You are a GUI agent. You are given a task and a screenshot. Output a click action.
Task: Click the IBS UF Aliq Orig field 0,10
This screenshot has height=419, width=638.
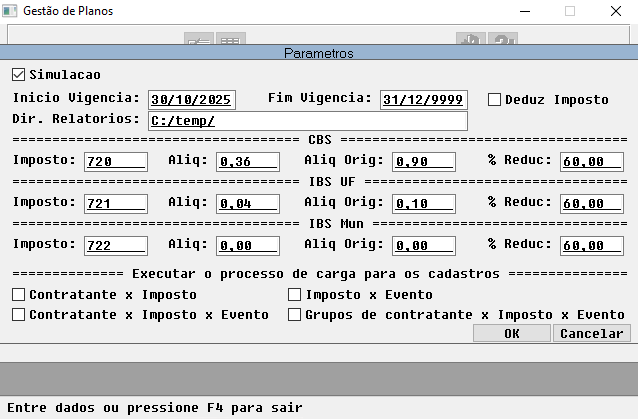pyautogui.click(x=424, y=204)
